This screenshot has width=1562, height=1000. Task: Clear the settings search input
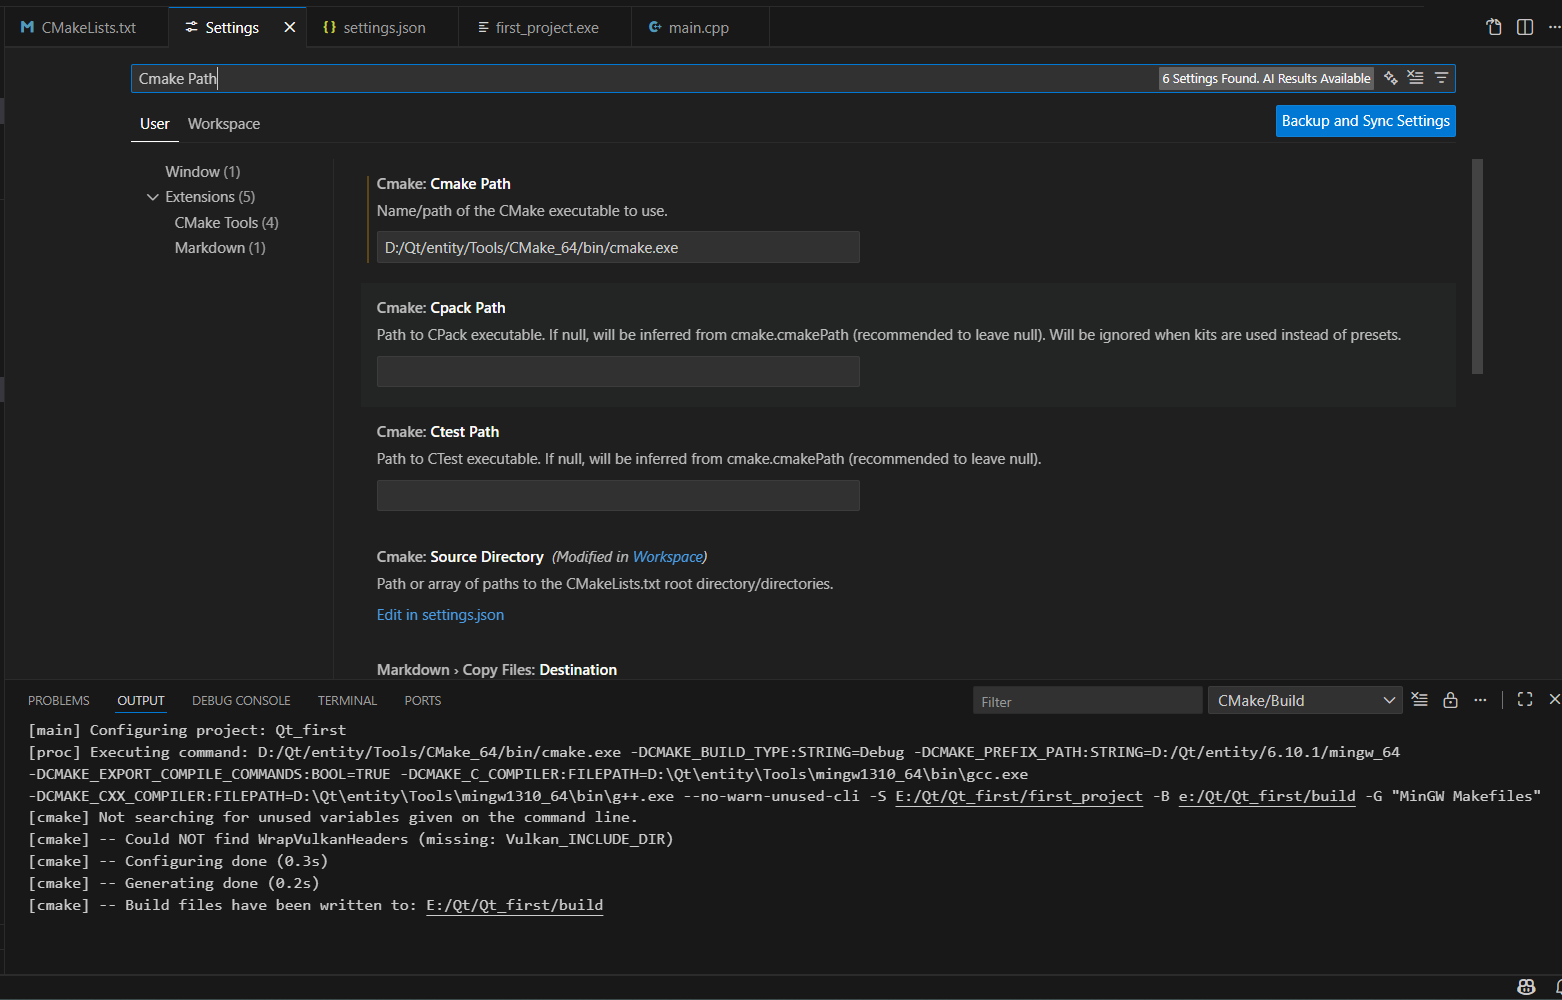[x=1415, y=78]
